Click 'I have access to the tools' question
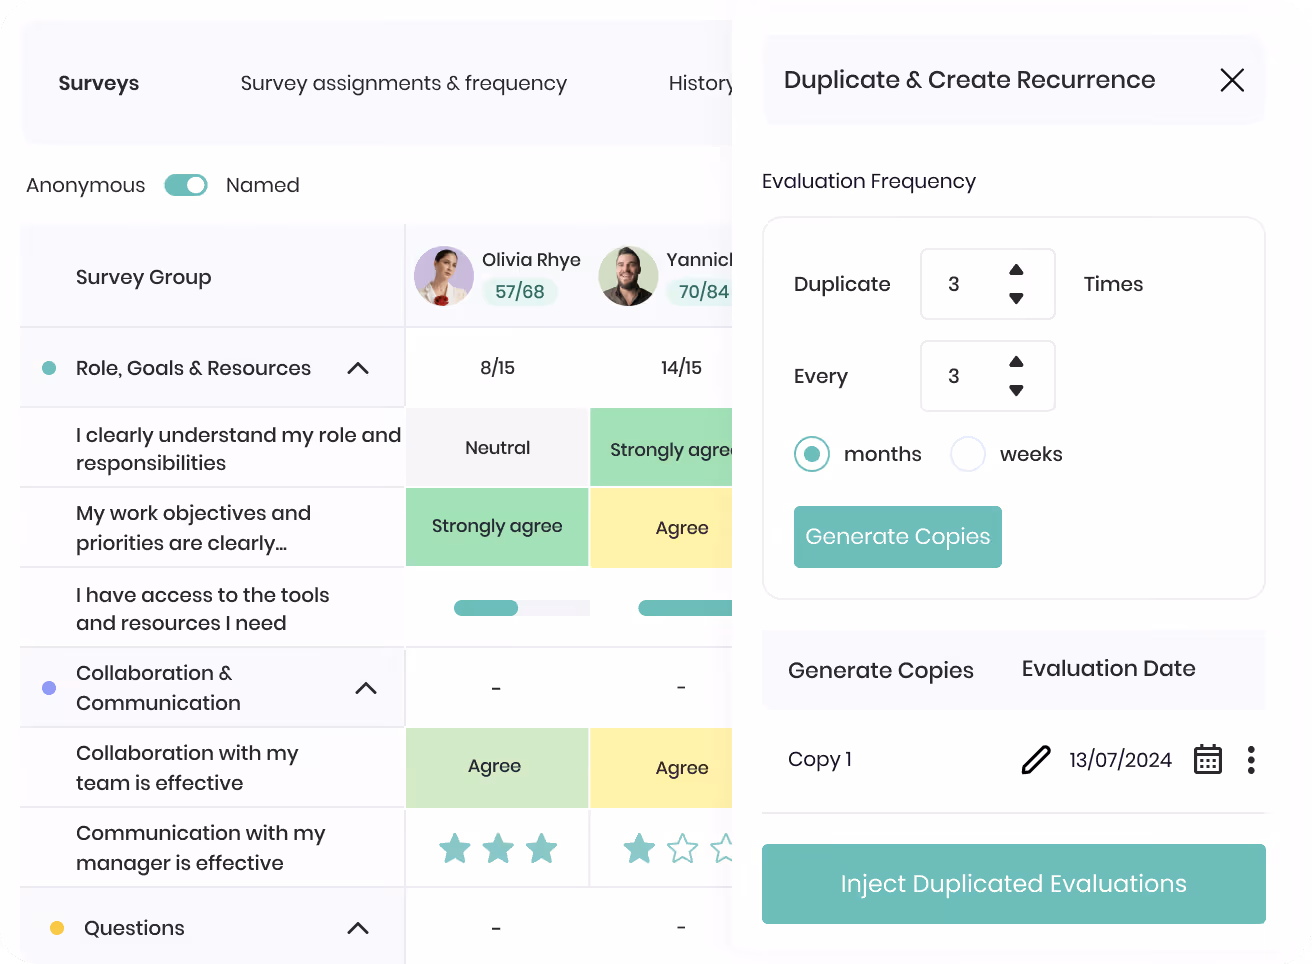 coord(202,609)
